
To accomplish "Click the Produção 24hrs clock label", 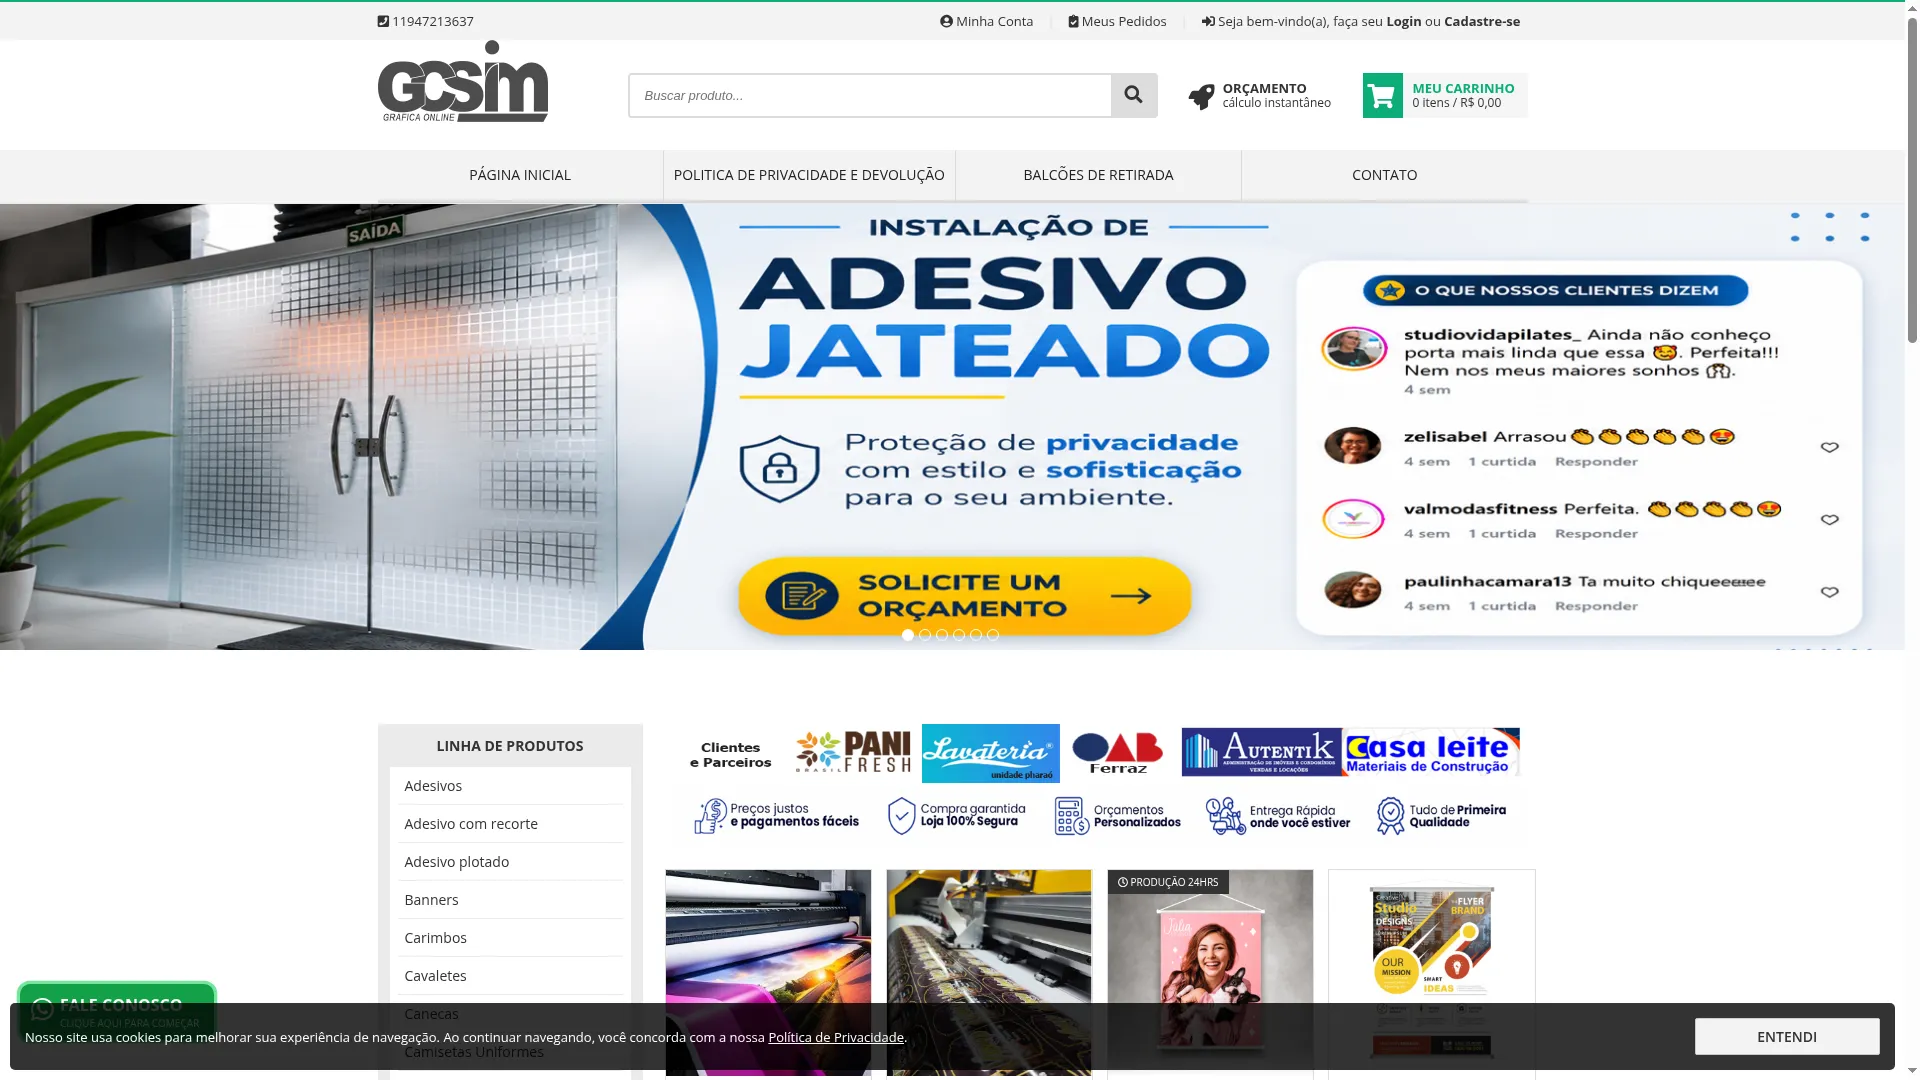I will coord(1168,882).
